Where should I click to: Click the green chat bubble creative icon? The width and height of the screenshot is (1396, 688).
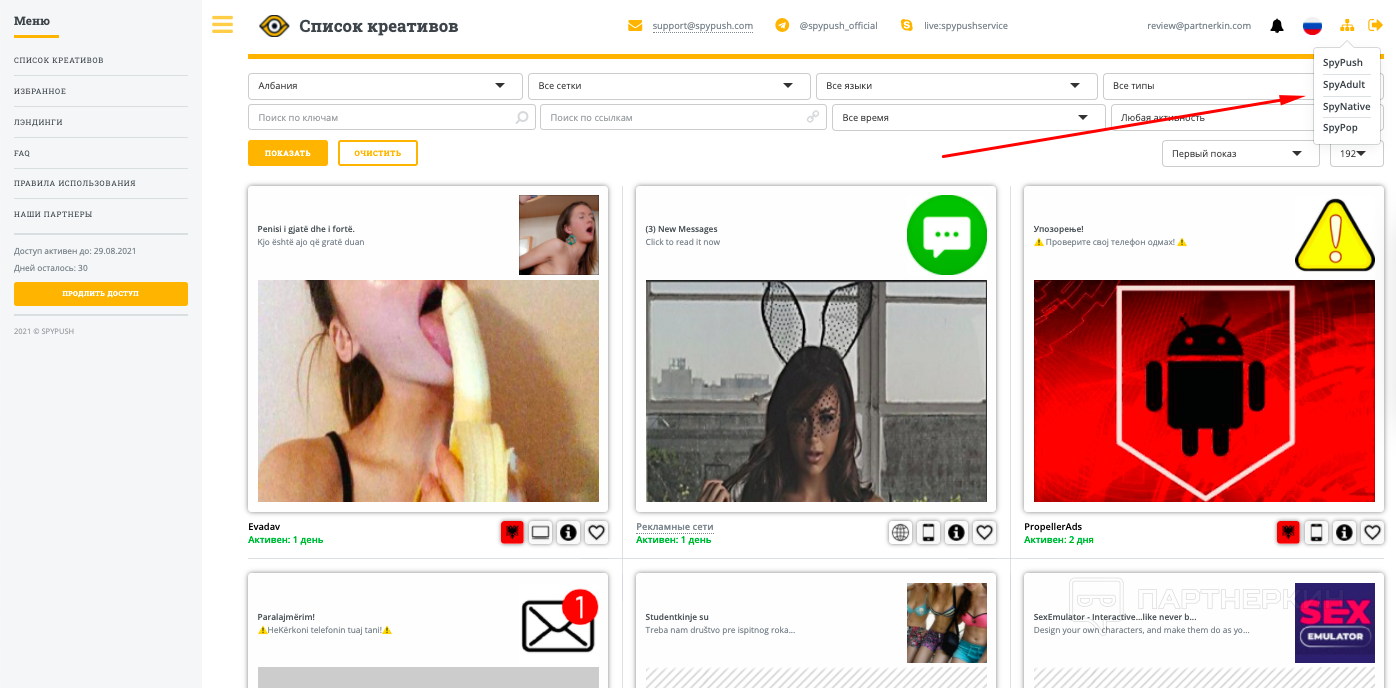point(947,235)
